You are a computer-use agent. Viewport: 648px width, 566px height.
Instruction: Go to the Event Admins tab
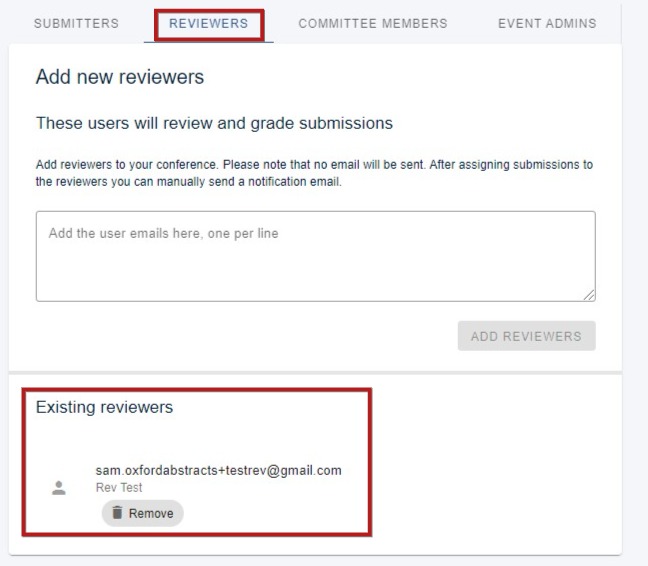[x=547, y=24]
